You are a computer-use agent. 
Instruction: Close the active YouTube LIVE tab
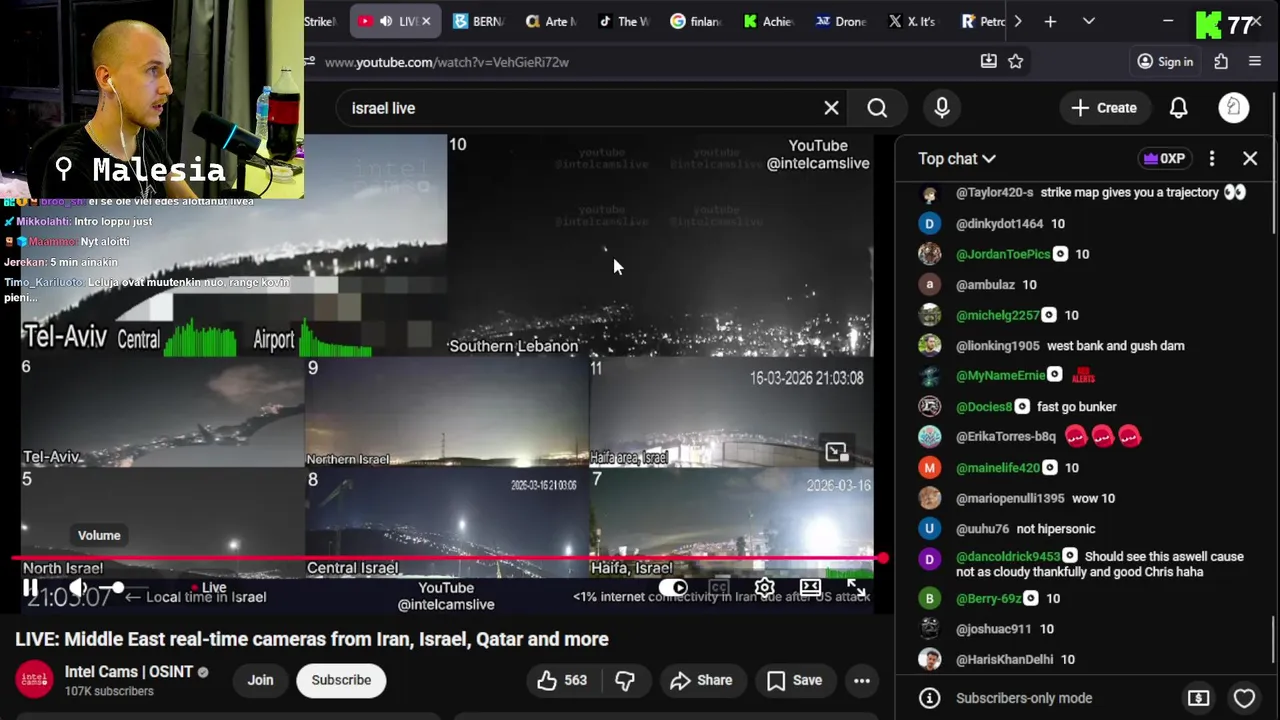426,21
